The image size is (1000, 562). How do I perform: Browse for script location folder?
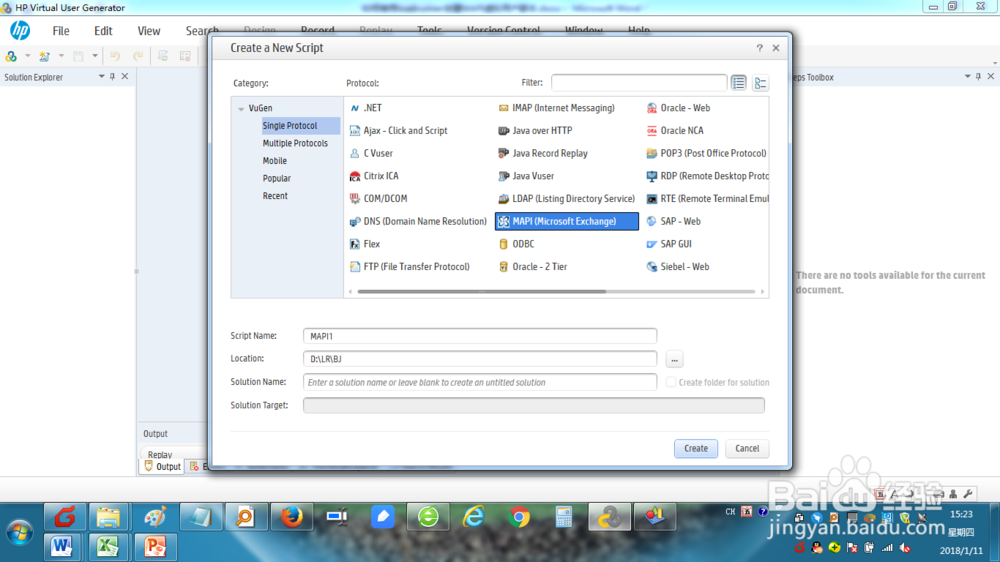[x=674, y=359]
